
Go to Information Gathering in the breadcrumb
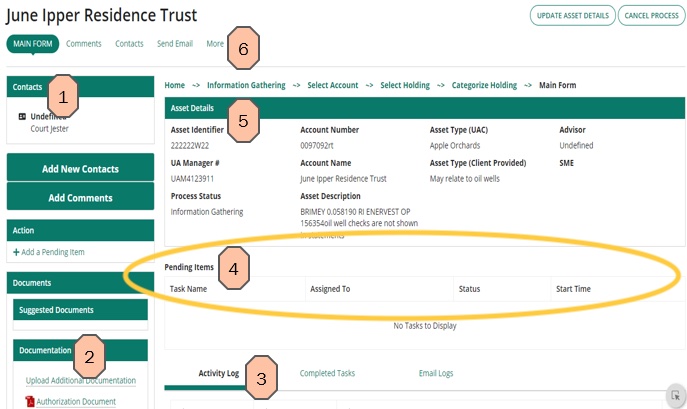point(246,86)
